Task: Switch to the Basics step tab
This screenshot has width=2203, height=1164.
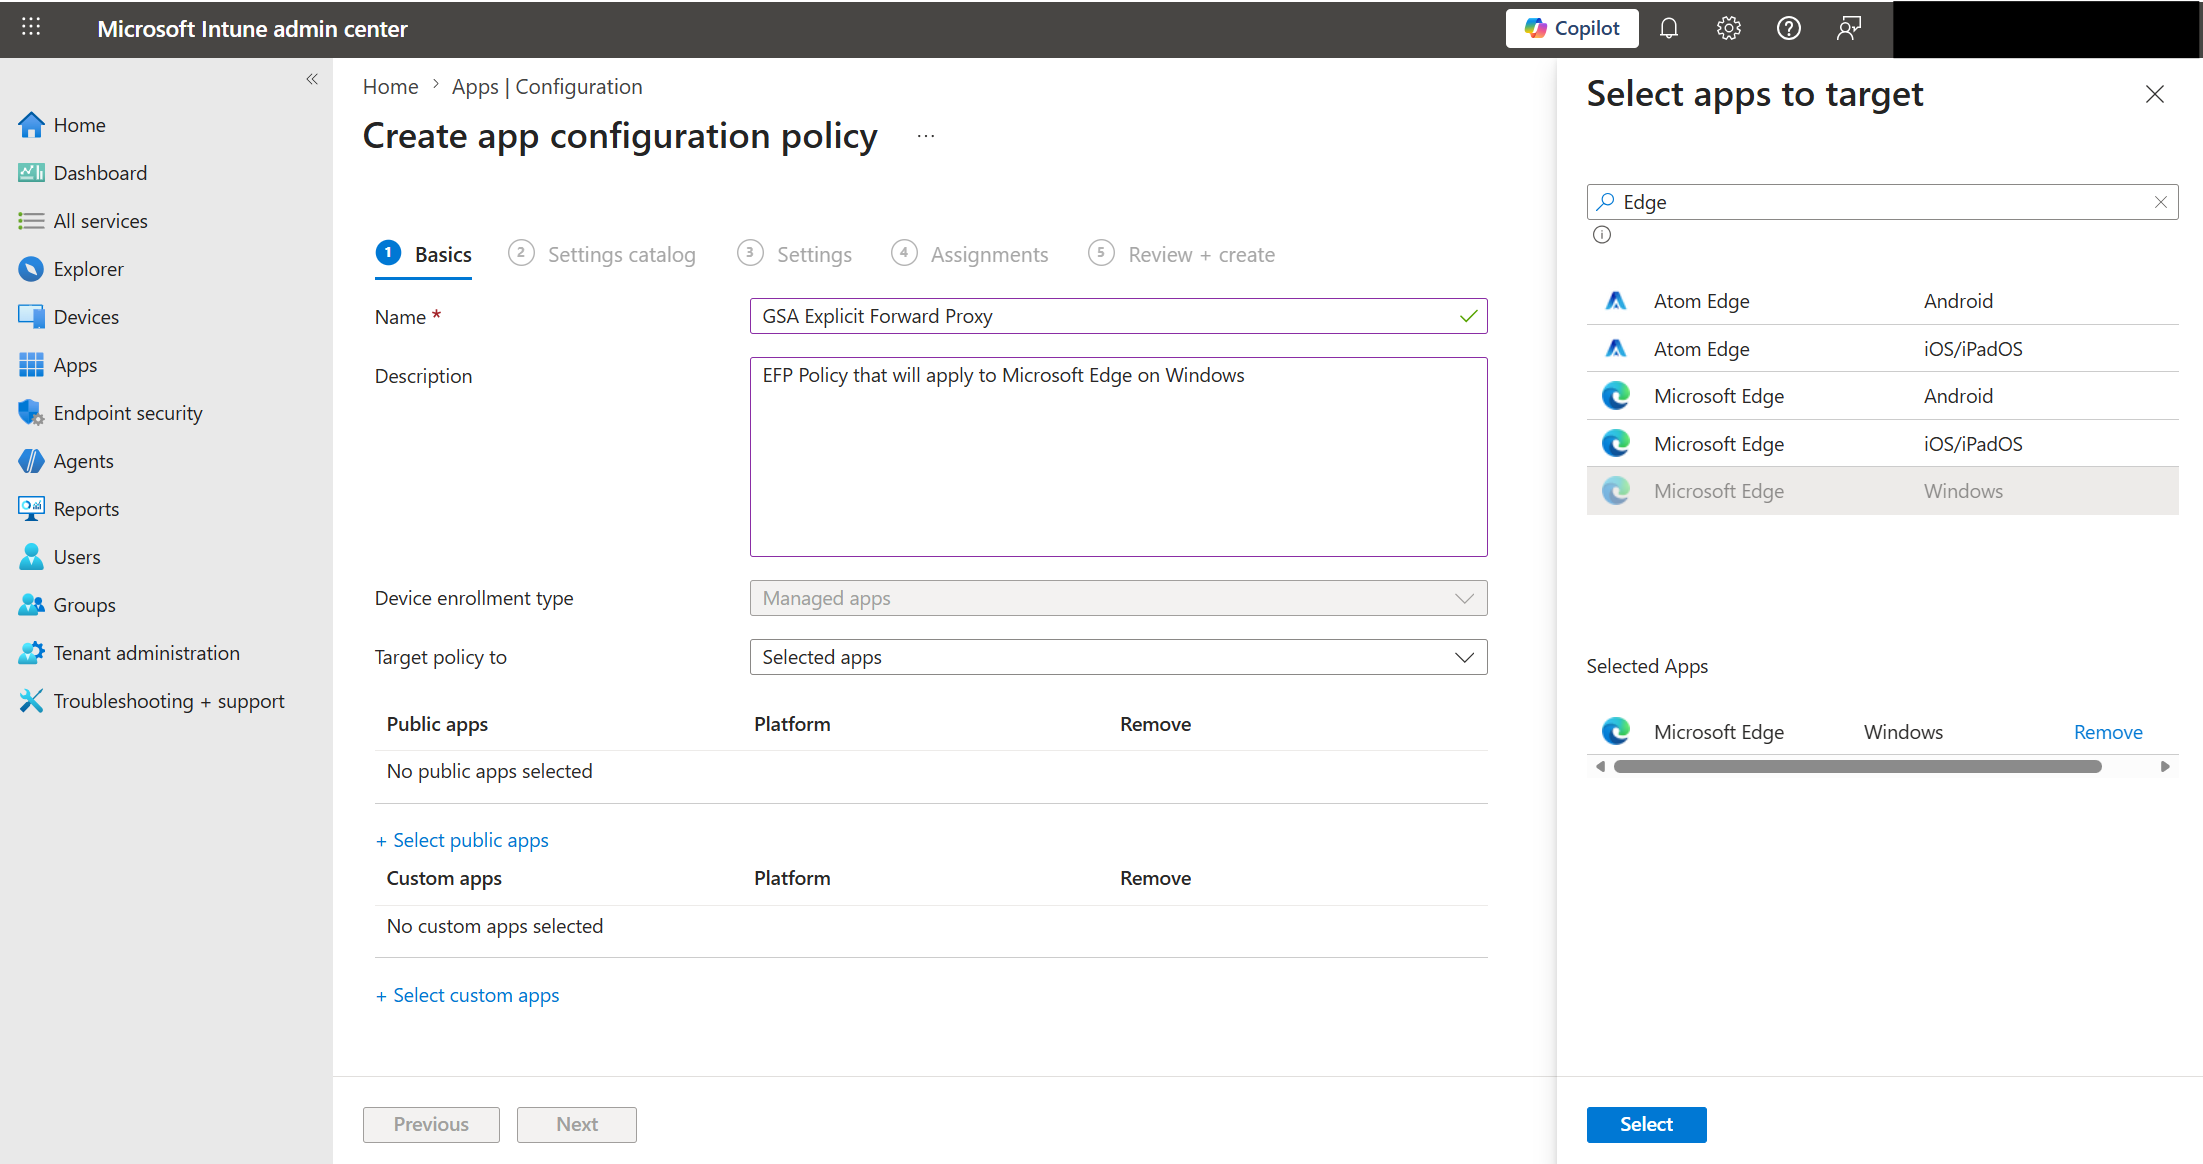Action: click(x=424, y=255)
